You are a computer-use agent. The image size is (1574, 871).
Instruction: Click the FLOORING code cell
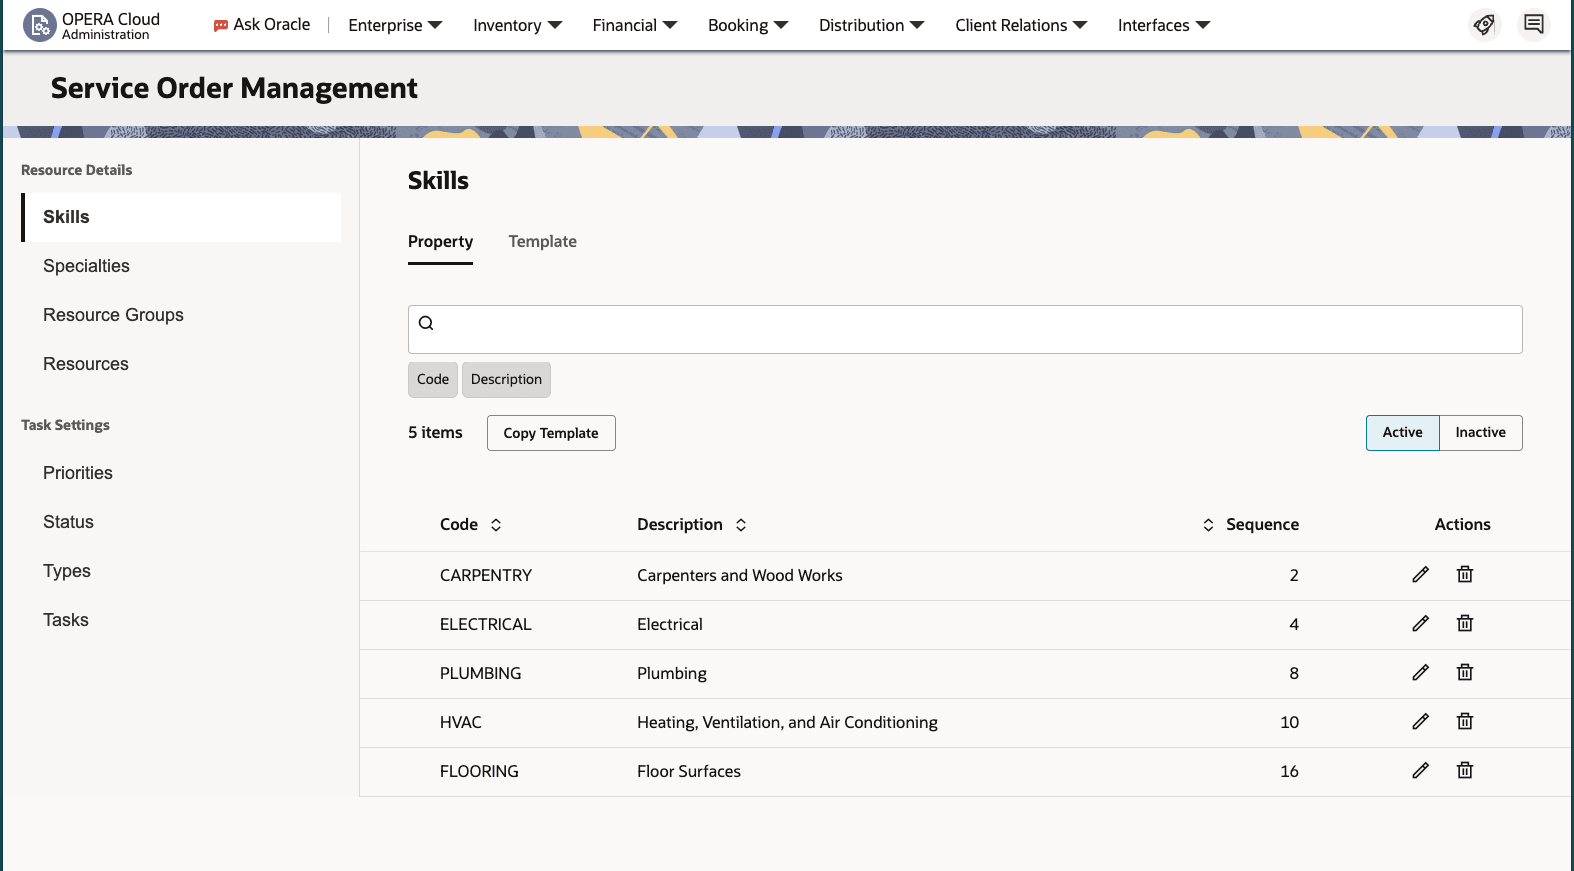coord(479,771)
